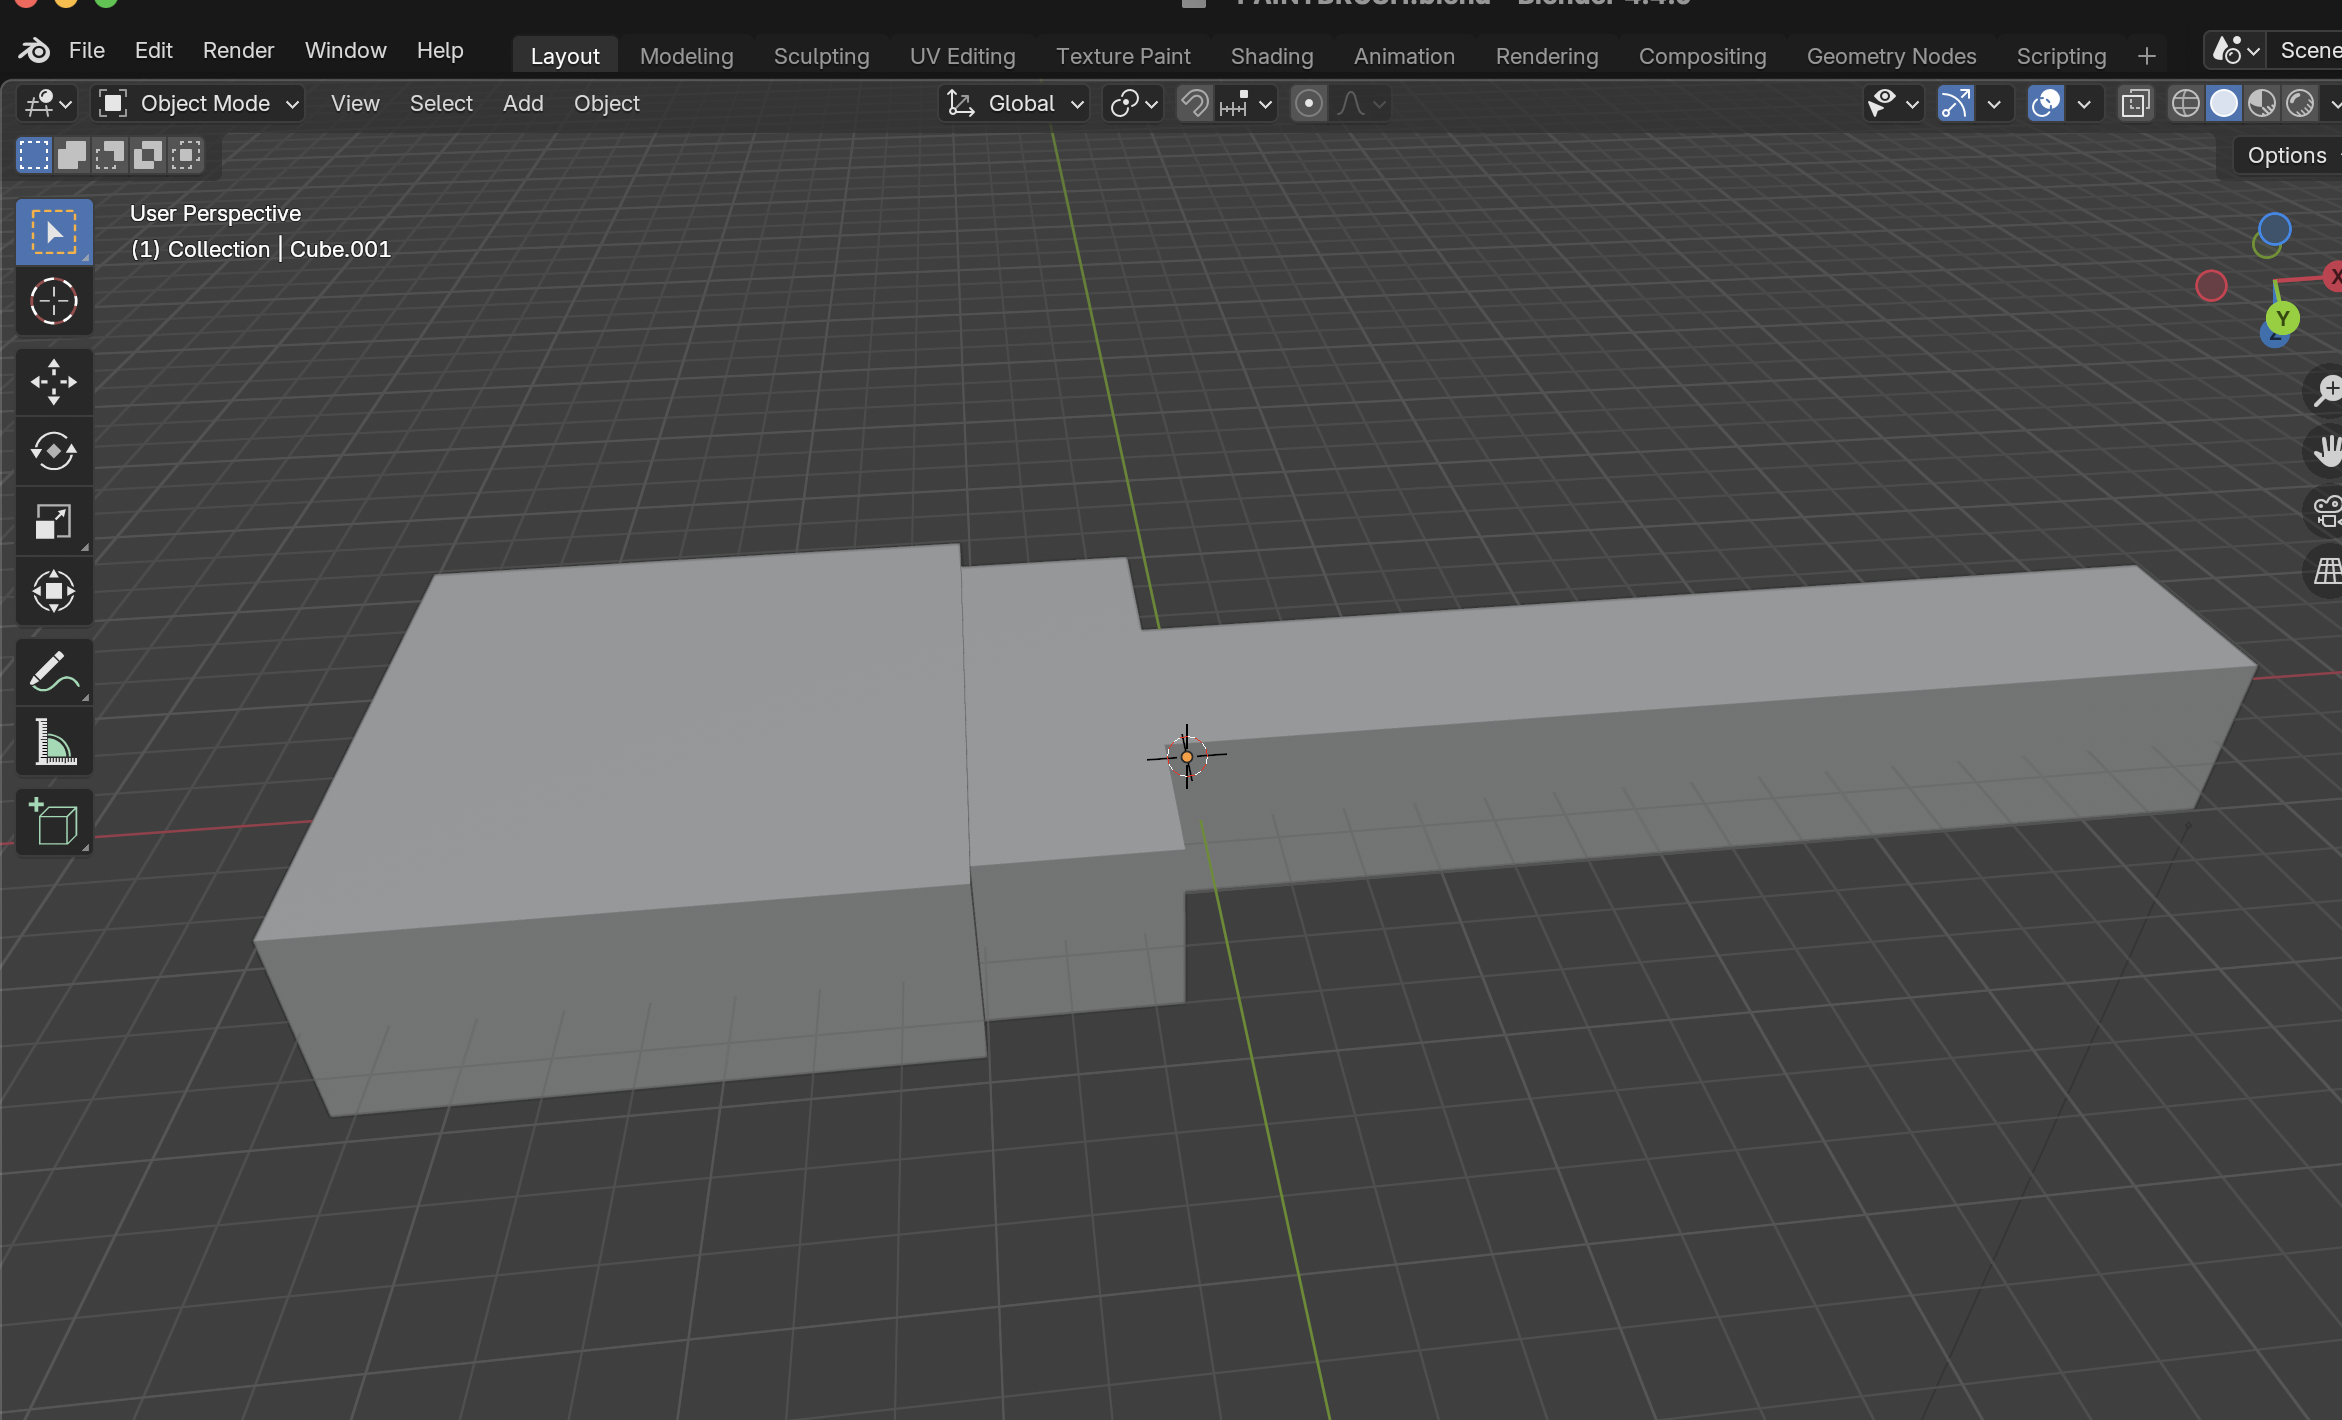Viewport: 2342px width, 1420px height.
Task: Switch to wireframe viewport shading
Action: [x=2185, y=103]
